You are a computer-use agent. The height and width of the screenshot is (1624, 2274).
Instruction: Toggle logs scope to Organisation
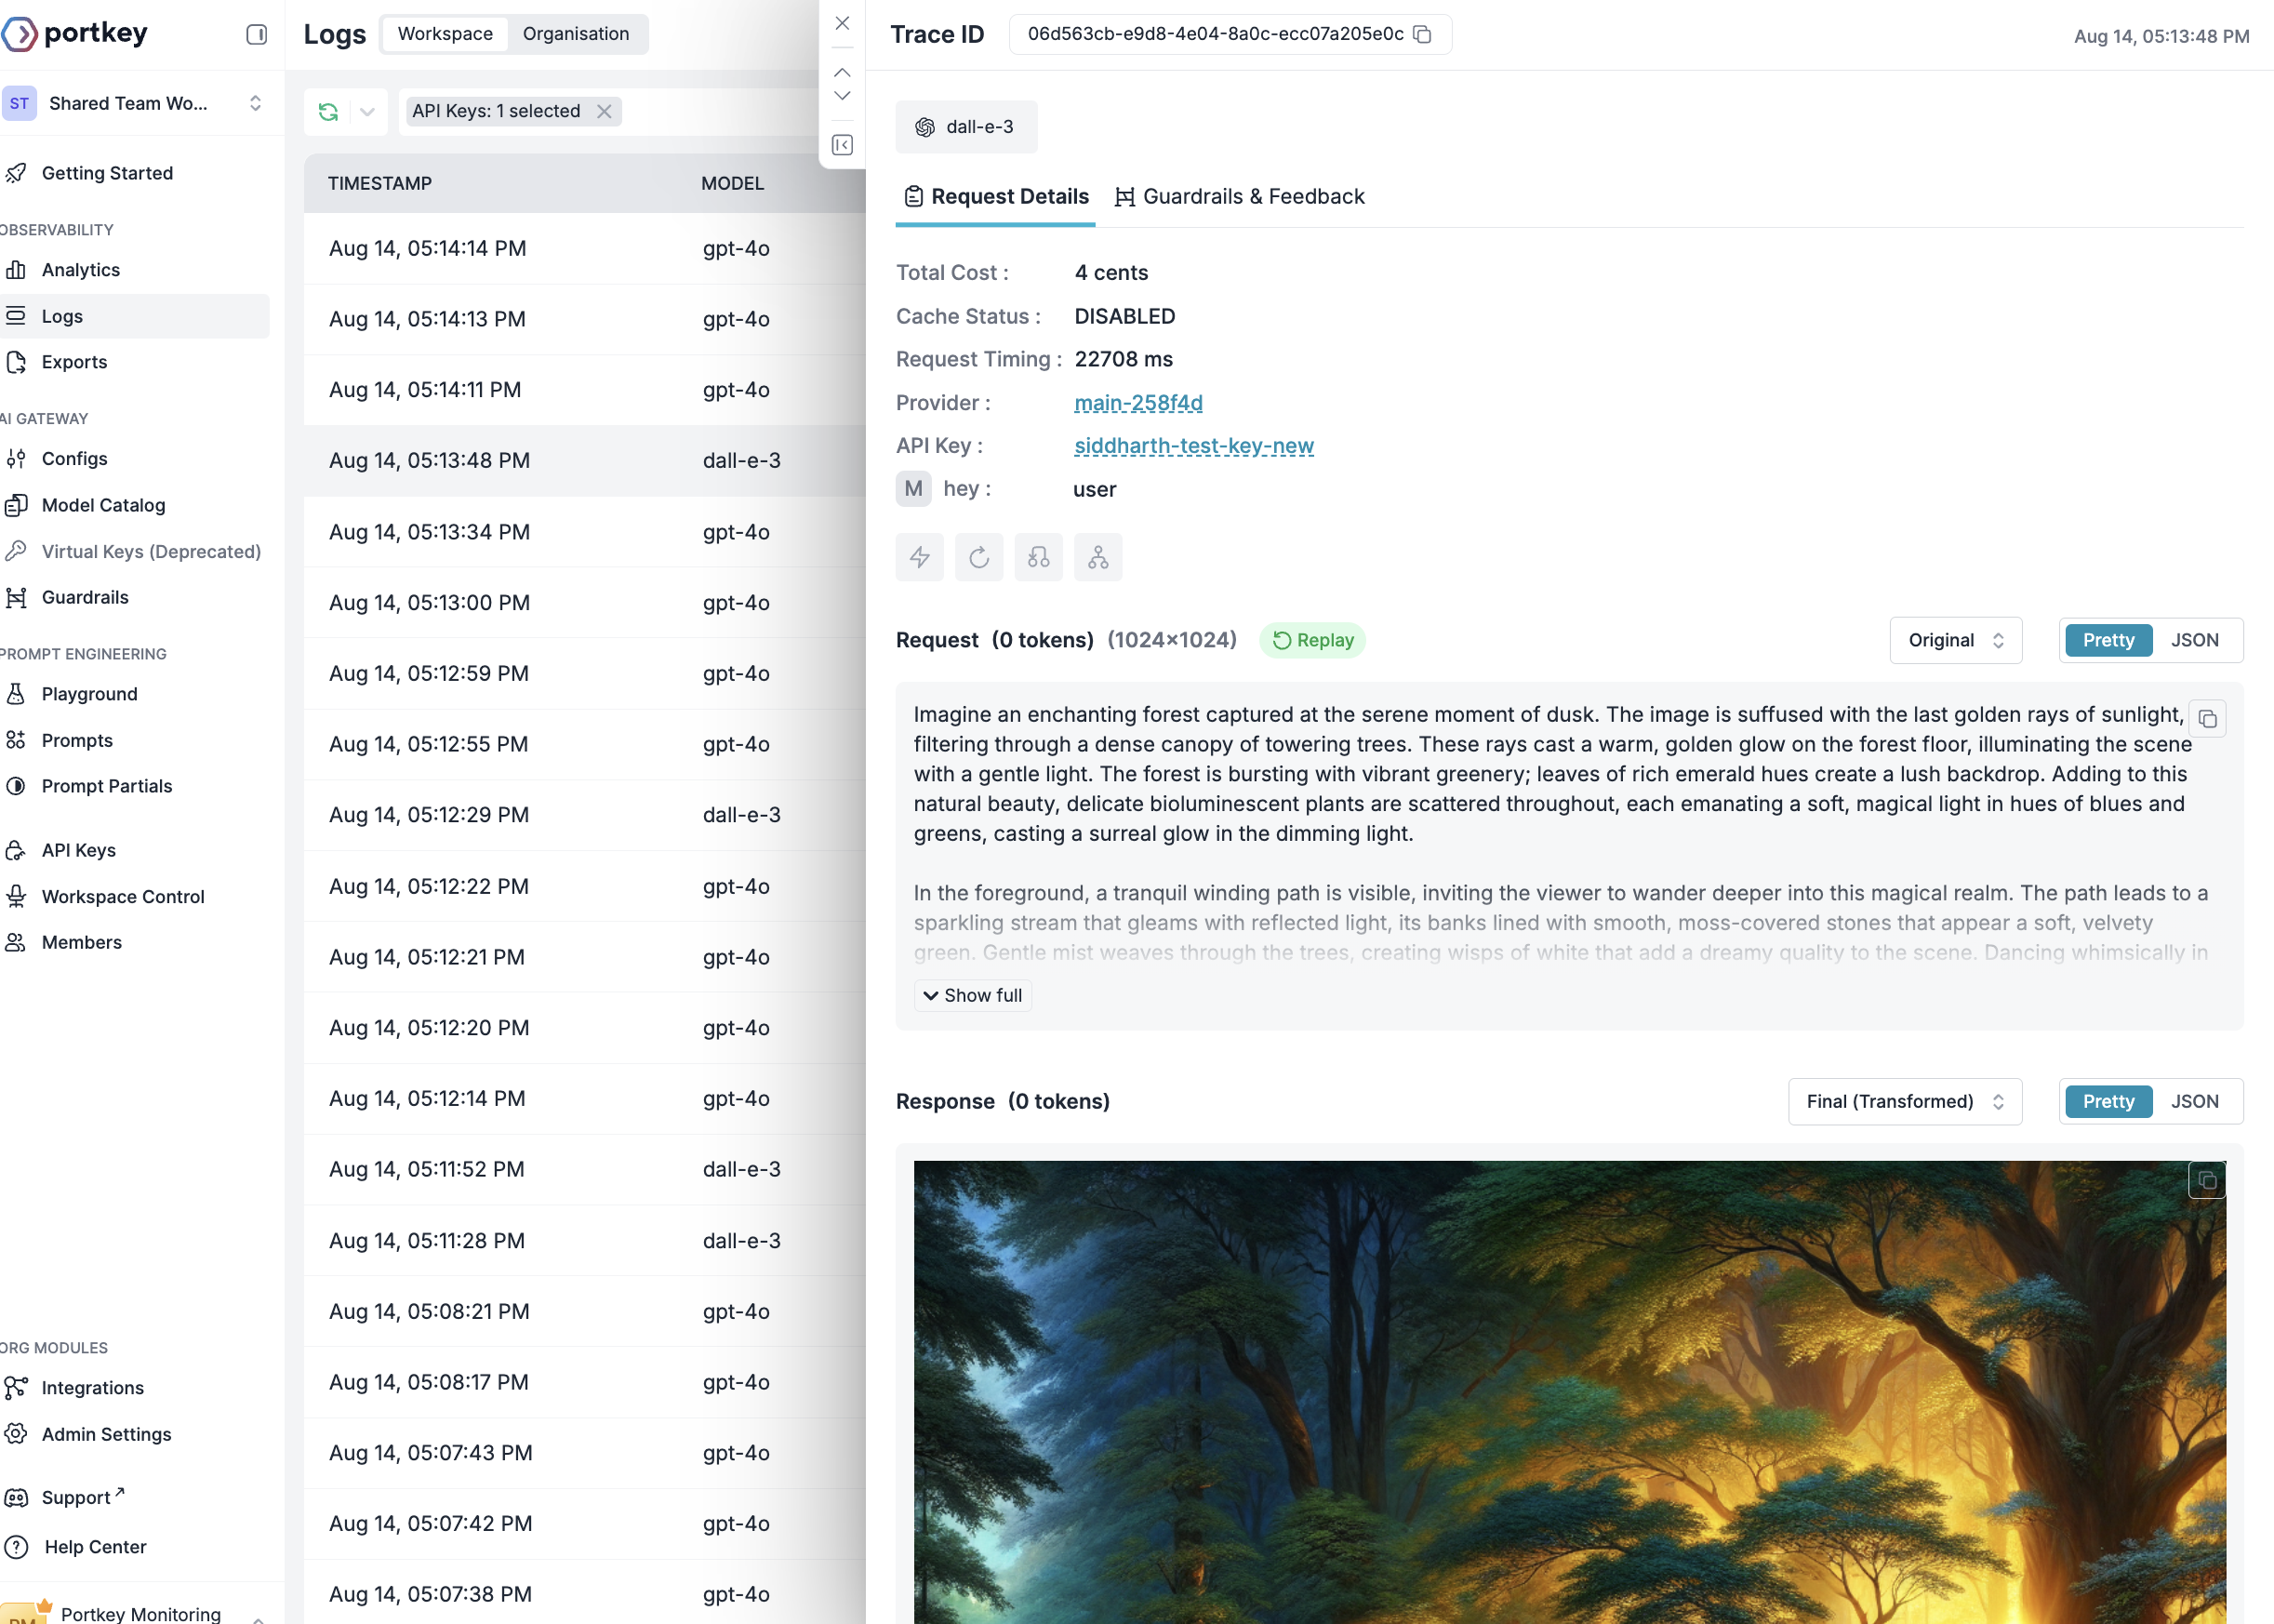[x=576, y=33]
